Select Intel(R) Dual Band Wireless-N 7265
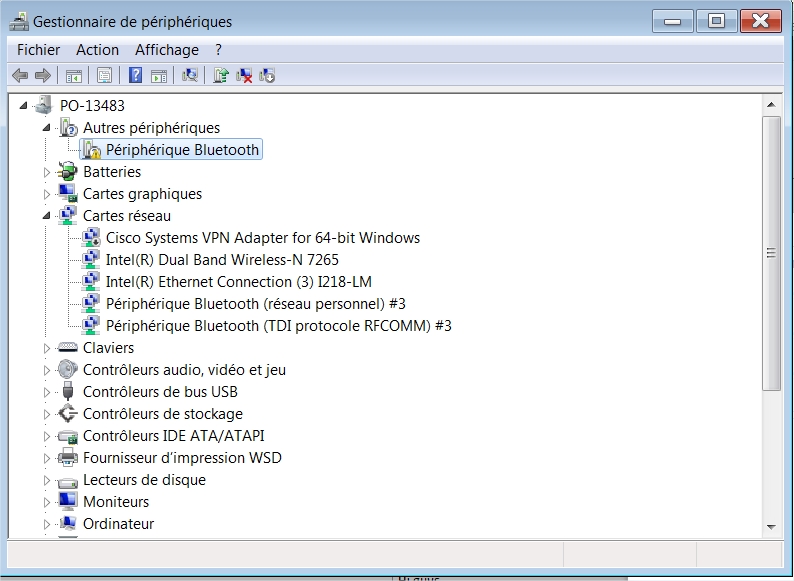 (222, 260)
